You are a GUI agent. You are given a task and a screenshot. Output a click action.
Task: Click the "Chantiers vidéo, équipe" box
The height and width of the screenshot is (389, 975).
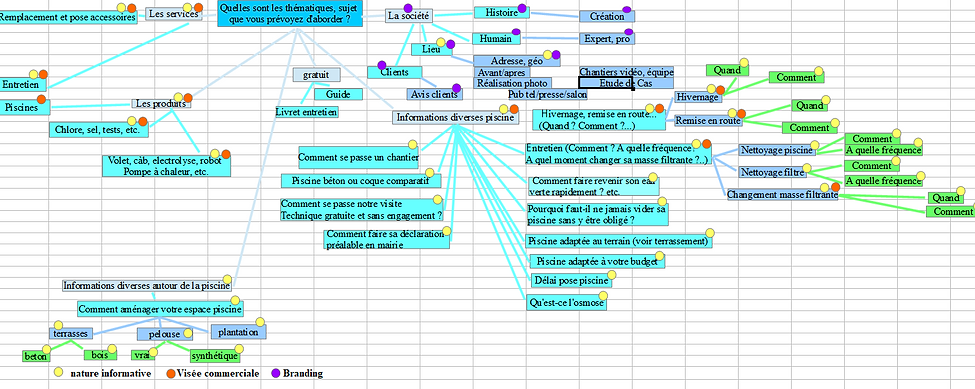click(x=626, y=73)
